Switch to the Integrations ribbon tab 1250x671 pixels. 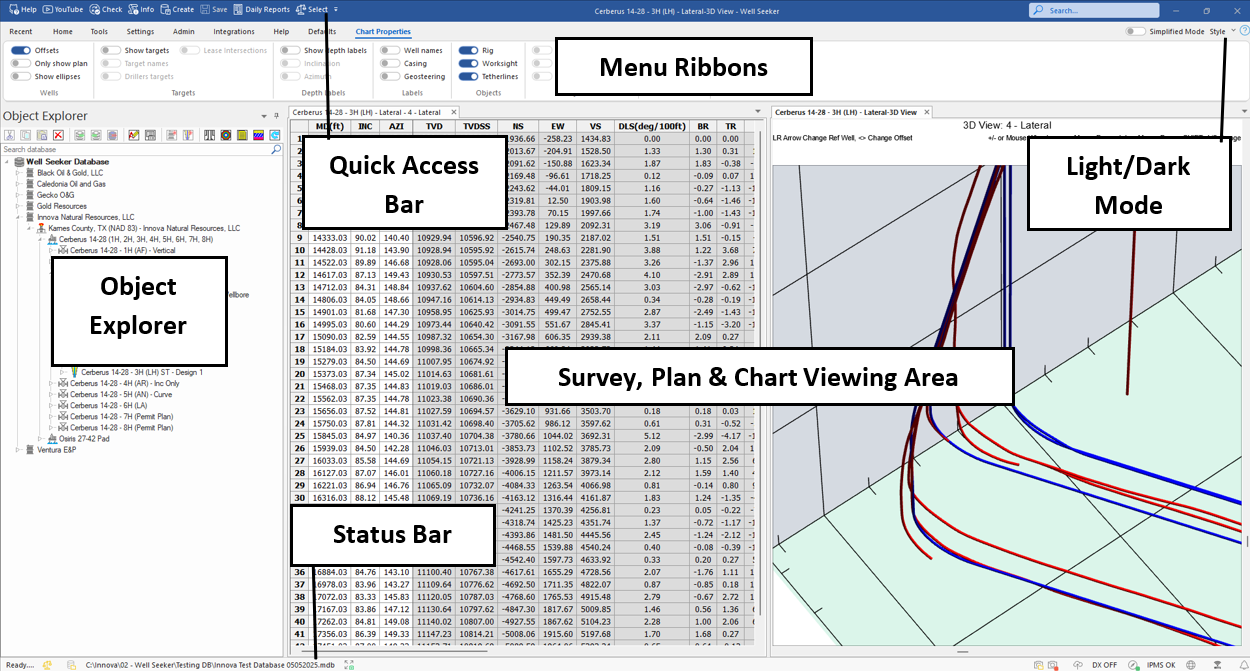point(233,31)
